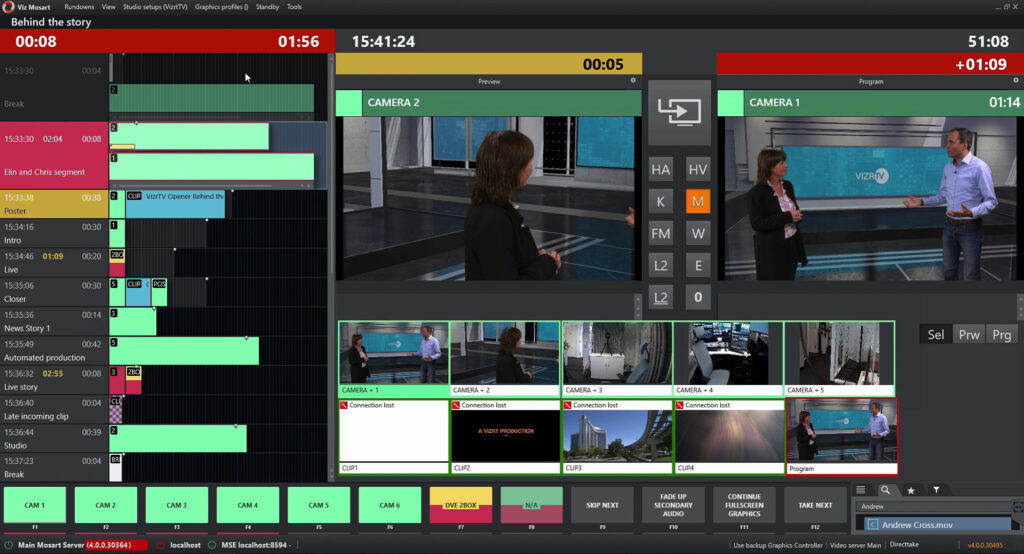This screenshot has height=554, width=1024.
Task: Select the CAMERA + 3 source thumbnail
Action: click(617, 358)
